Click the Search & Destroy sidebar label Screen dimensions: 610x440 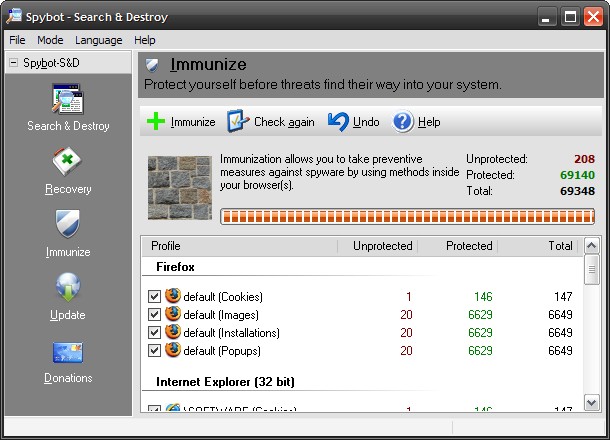click(x=68, y=126)
